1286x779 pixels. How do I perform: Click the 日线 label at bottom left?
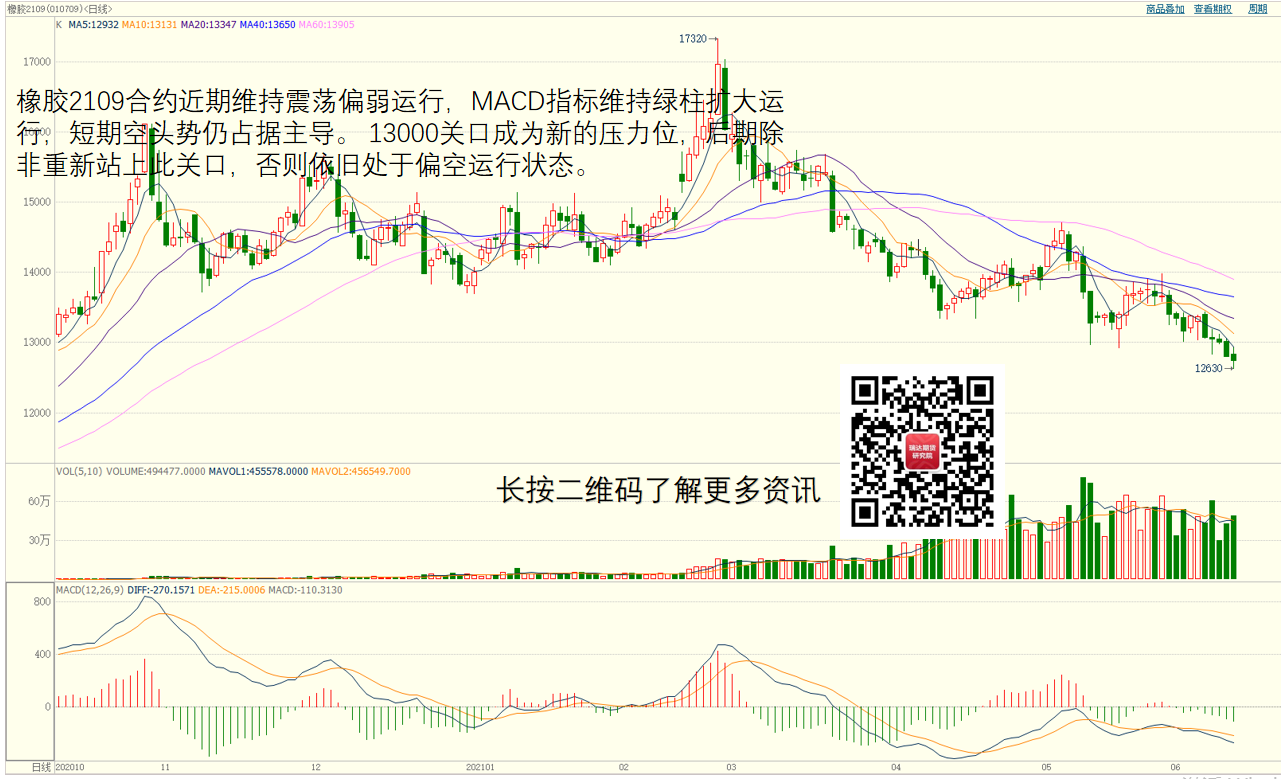tap(41, 767)
